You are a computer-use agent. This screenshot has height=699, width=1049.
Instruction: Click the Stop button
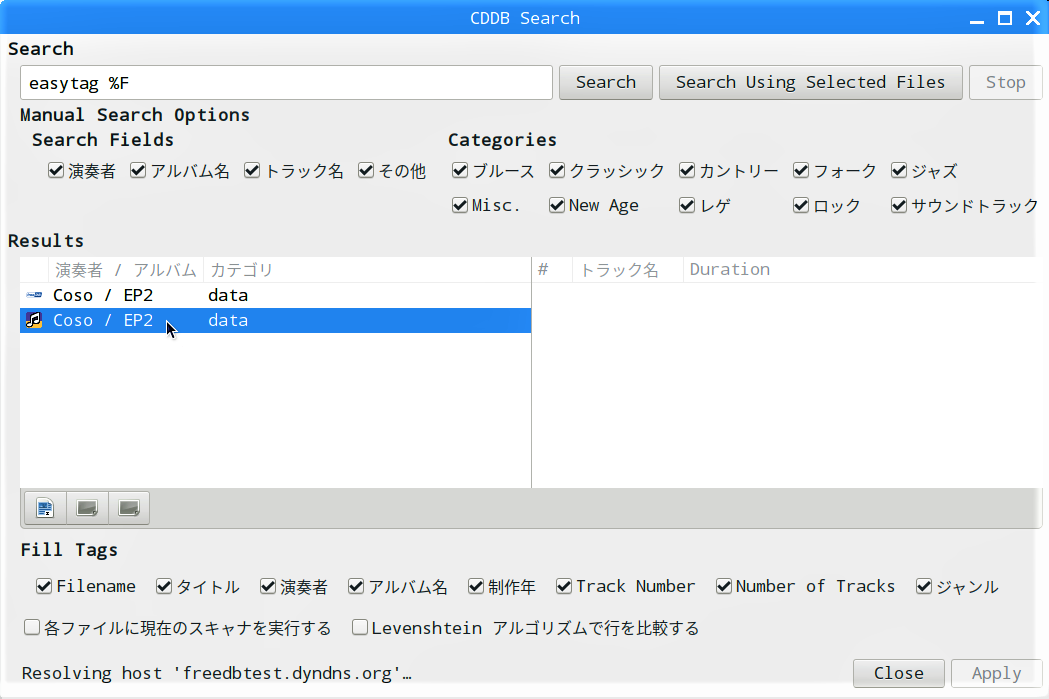(1005, 82)
